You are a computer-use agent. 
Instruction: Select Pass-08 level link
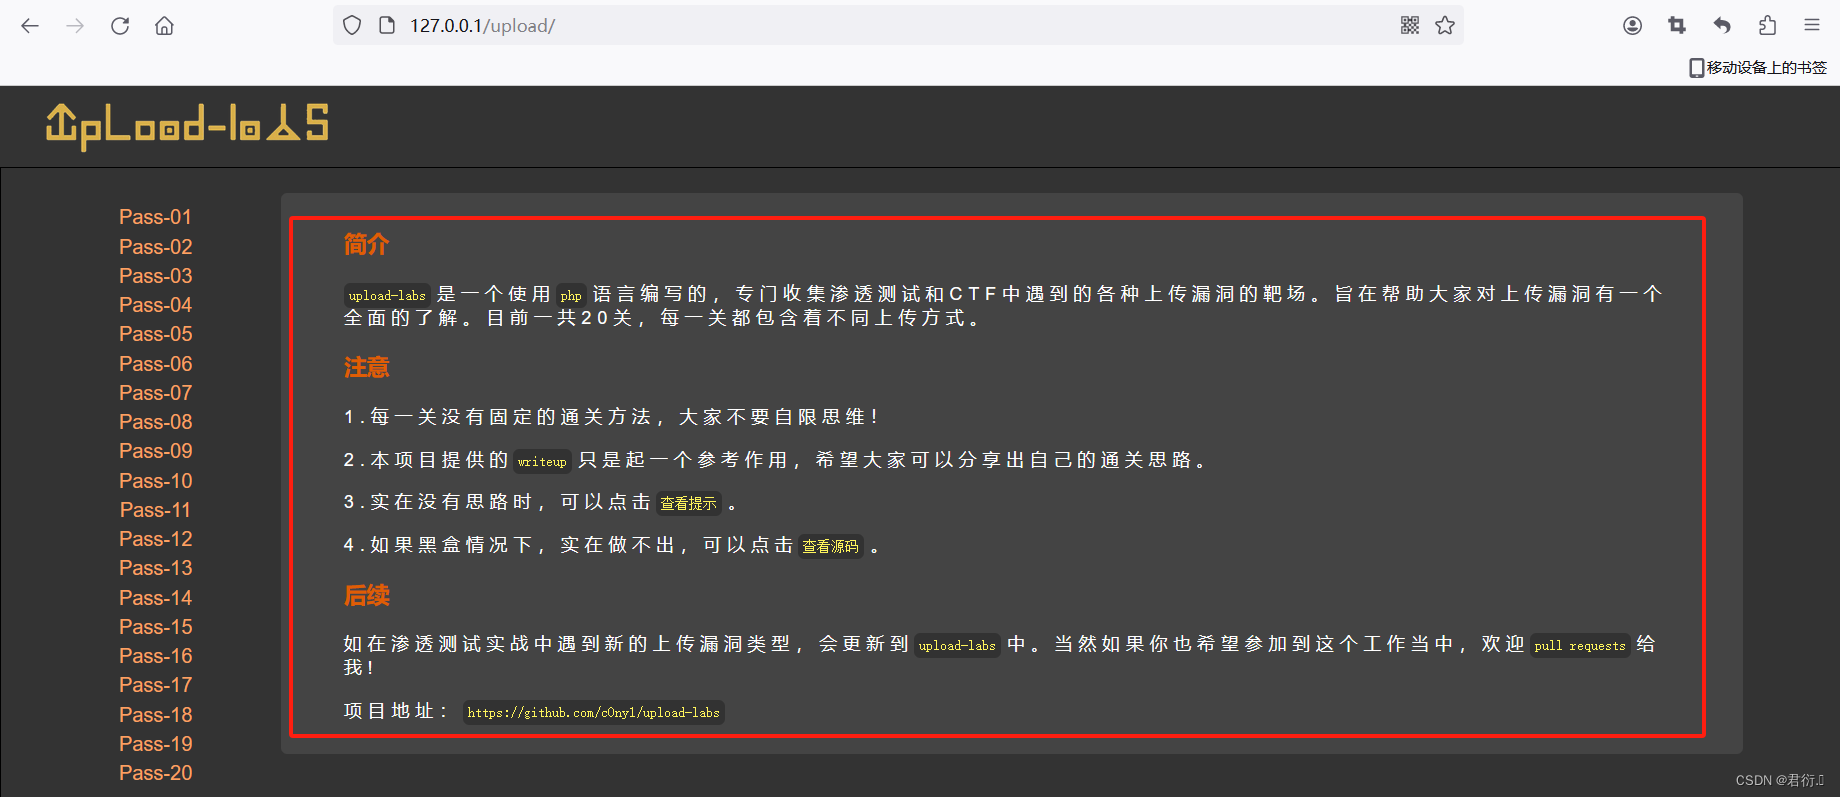tap(155, 422)
